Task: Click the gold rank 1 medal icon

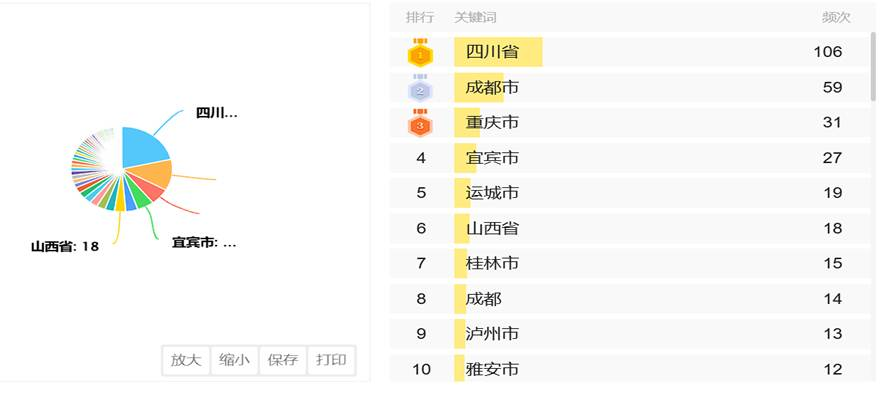Action: [420, 53]
